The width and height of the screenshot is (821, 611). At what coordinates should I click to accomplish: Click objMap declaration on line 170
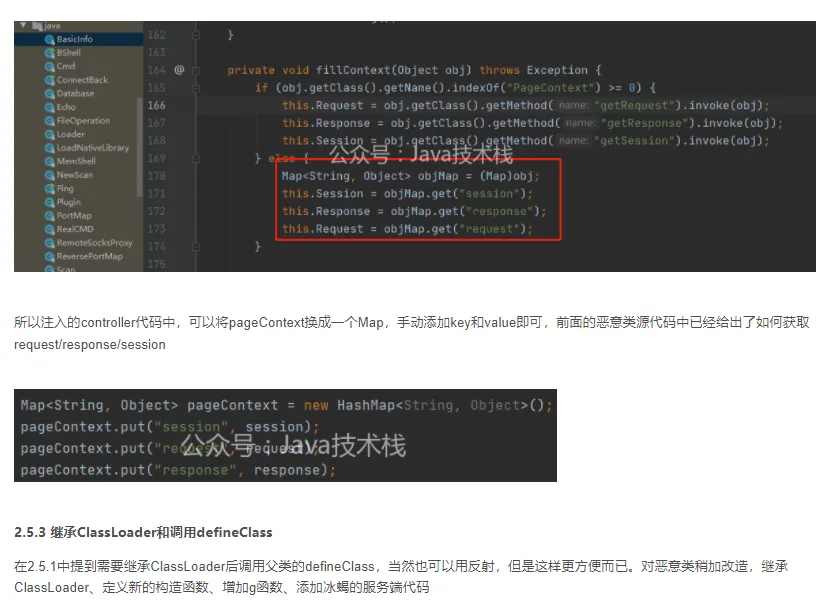[x=410, y=176]
